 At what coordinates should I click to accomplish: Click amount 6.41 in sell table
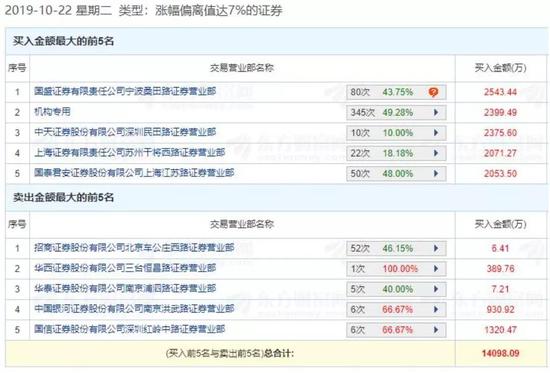(x=500, y=248)
